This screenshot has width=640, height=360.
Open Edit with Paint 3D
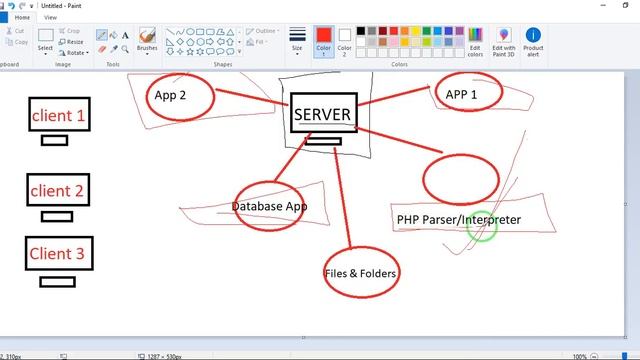pos(504,42)
